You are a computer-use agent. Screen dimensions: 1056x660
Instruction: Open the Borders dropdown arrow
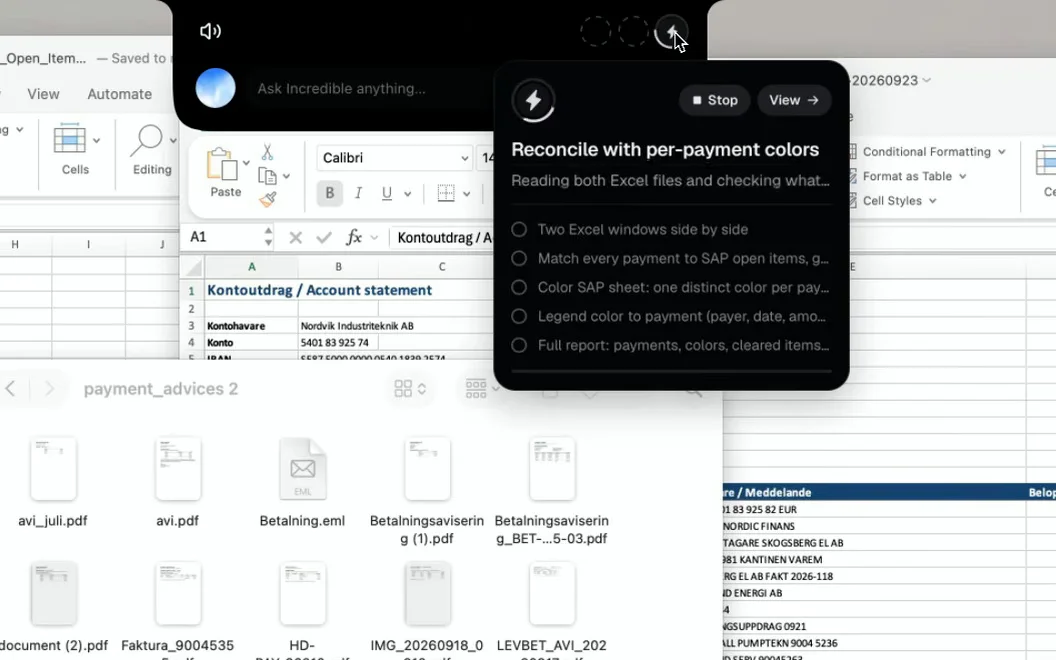coord(467,194)
